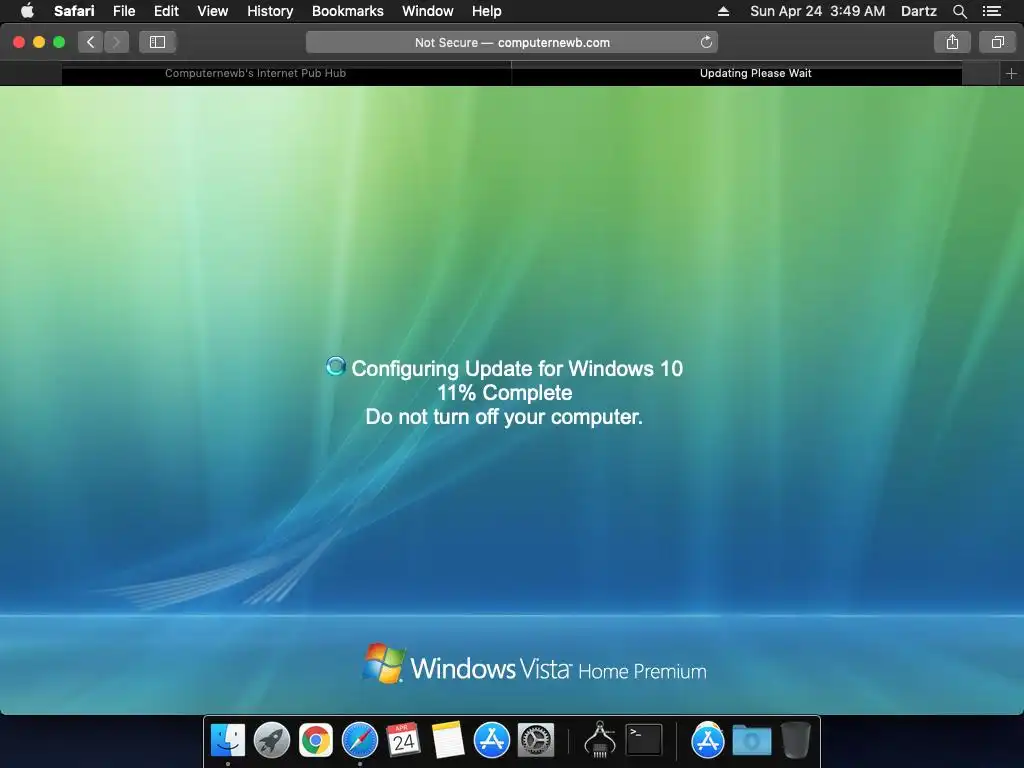Minimize Safari with the yellow button
Image resolution: width=1024 pixels, height=768 pixels.
pos(39,42)
